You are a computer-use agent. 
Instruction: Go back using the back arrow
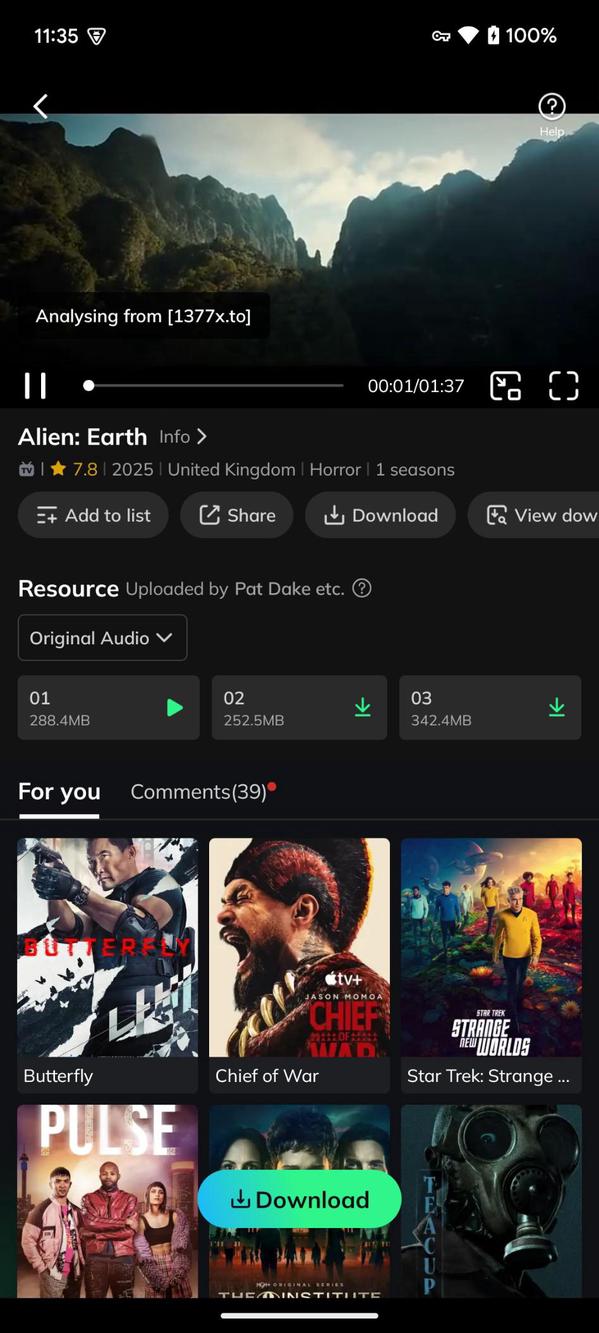tap(40, 106)
